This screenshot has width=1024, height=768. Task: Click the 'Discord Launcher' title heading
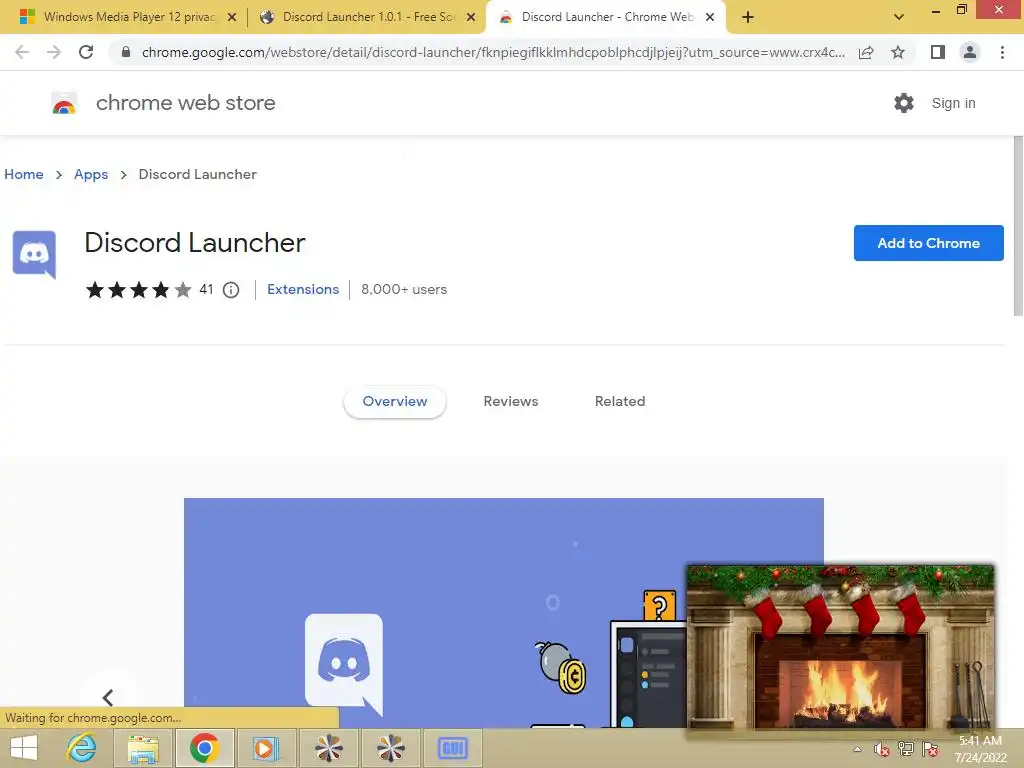195,243
